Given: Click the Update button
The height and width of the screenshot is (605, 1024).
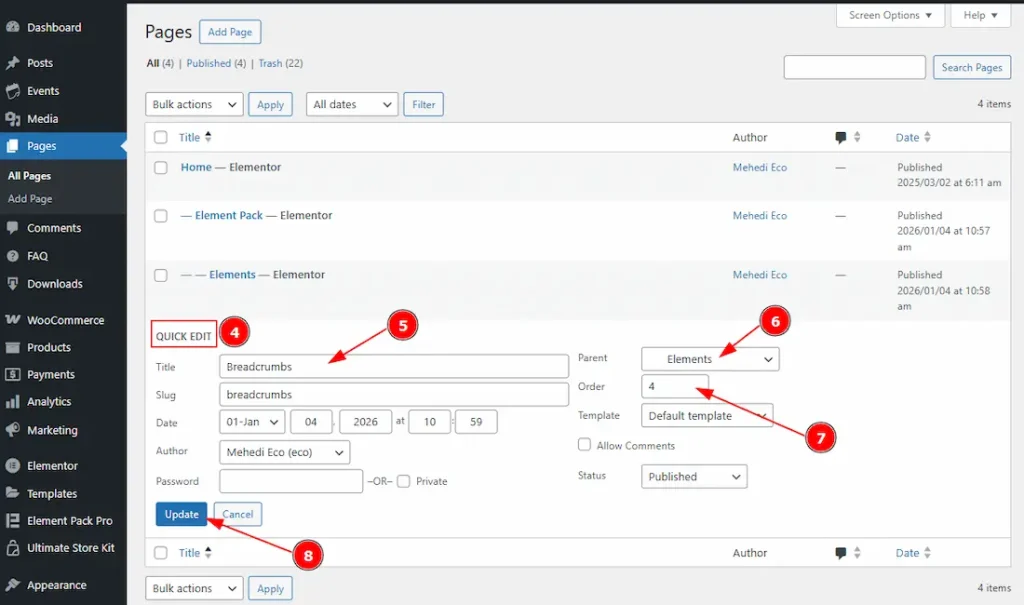Looking at the screenshot, I should point(182,514).
